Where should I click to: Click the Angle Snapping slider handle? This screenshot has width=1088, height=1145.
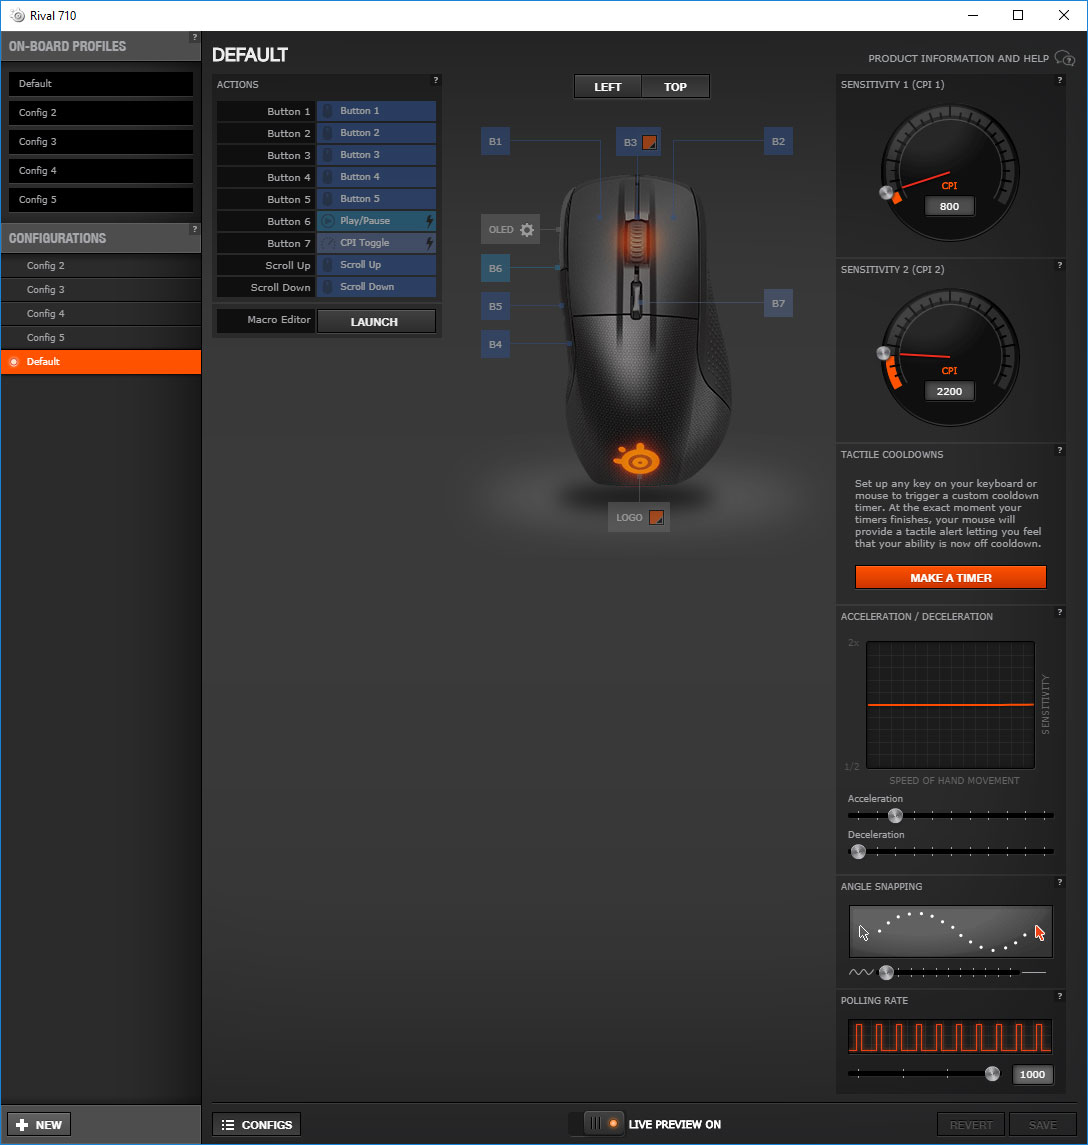(886, 972)
